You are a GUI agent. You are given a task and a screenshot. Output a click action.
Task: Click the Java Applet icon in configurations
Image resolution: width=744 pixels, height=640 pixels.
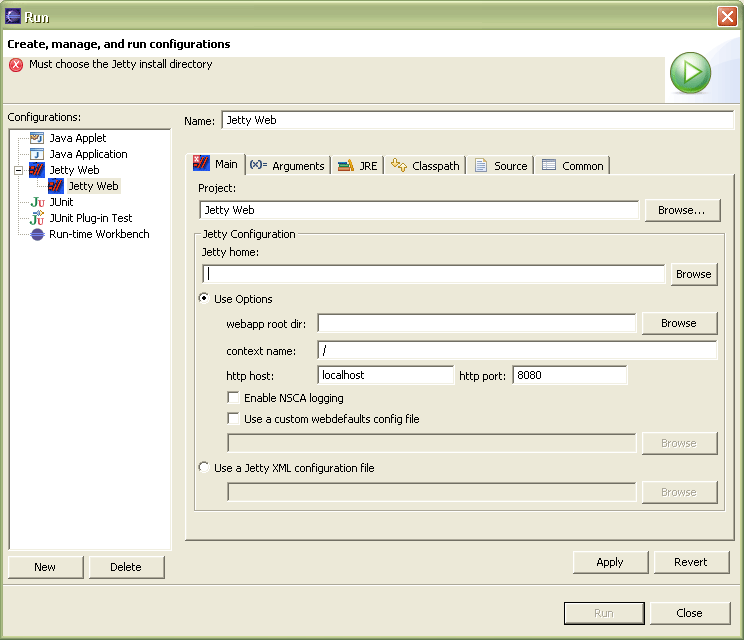click(x=37, y=138)
